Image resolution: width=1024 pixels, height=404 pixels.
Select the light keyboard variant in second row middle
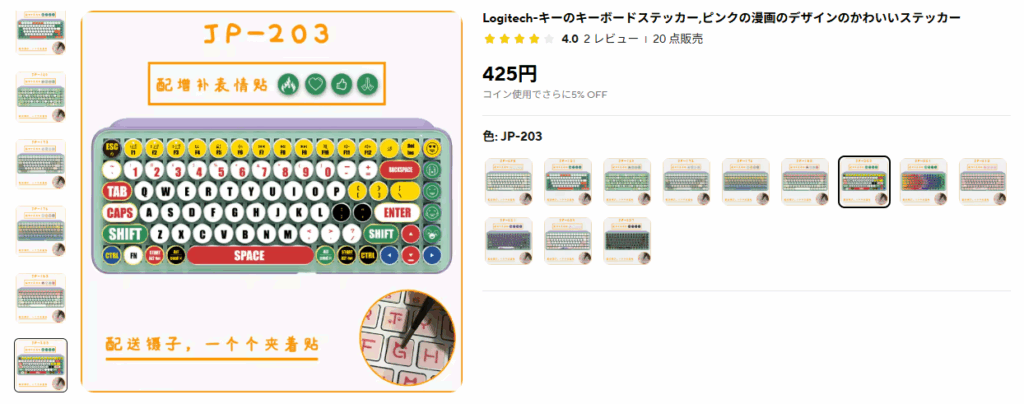[x=568, y=241]
